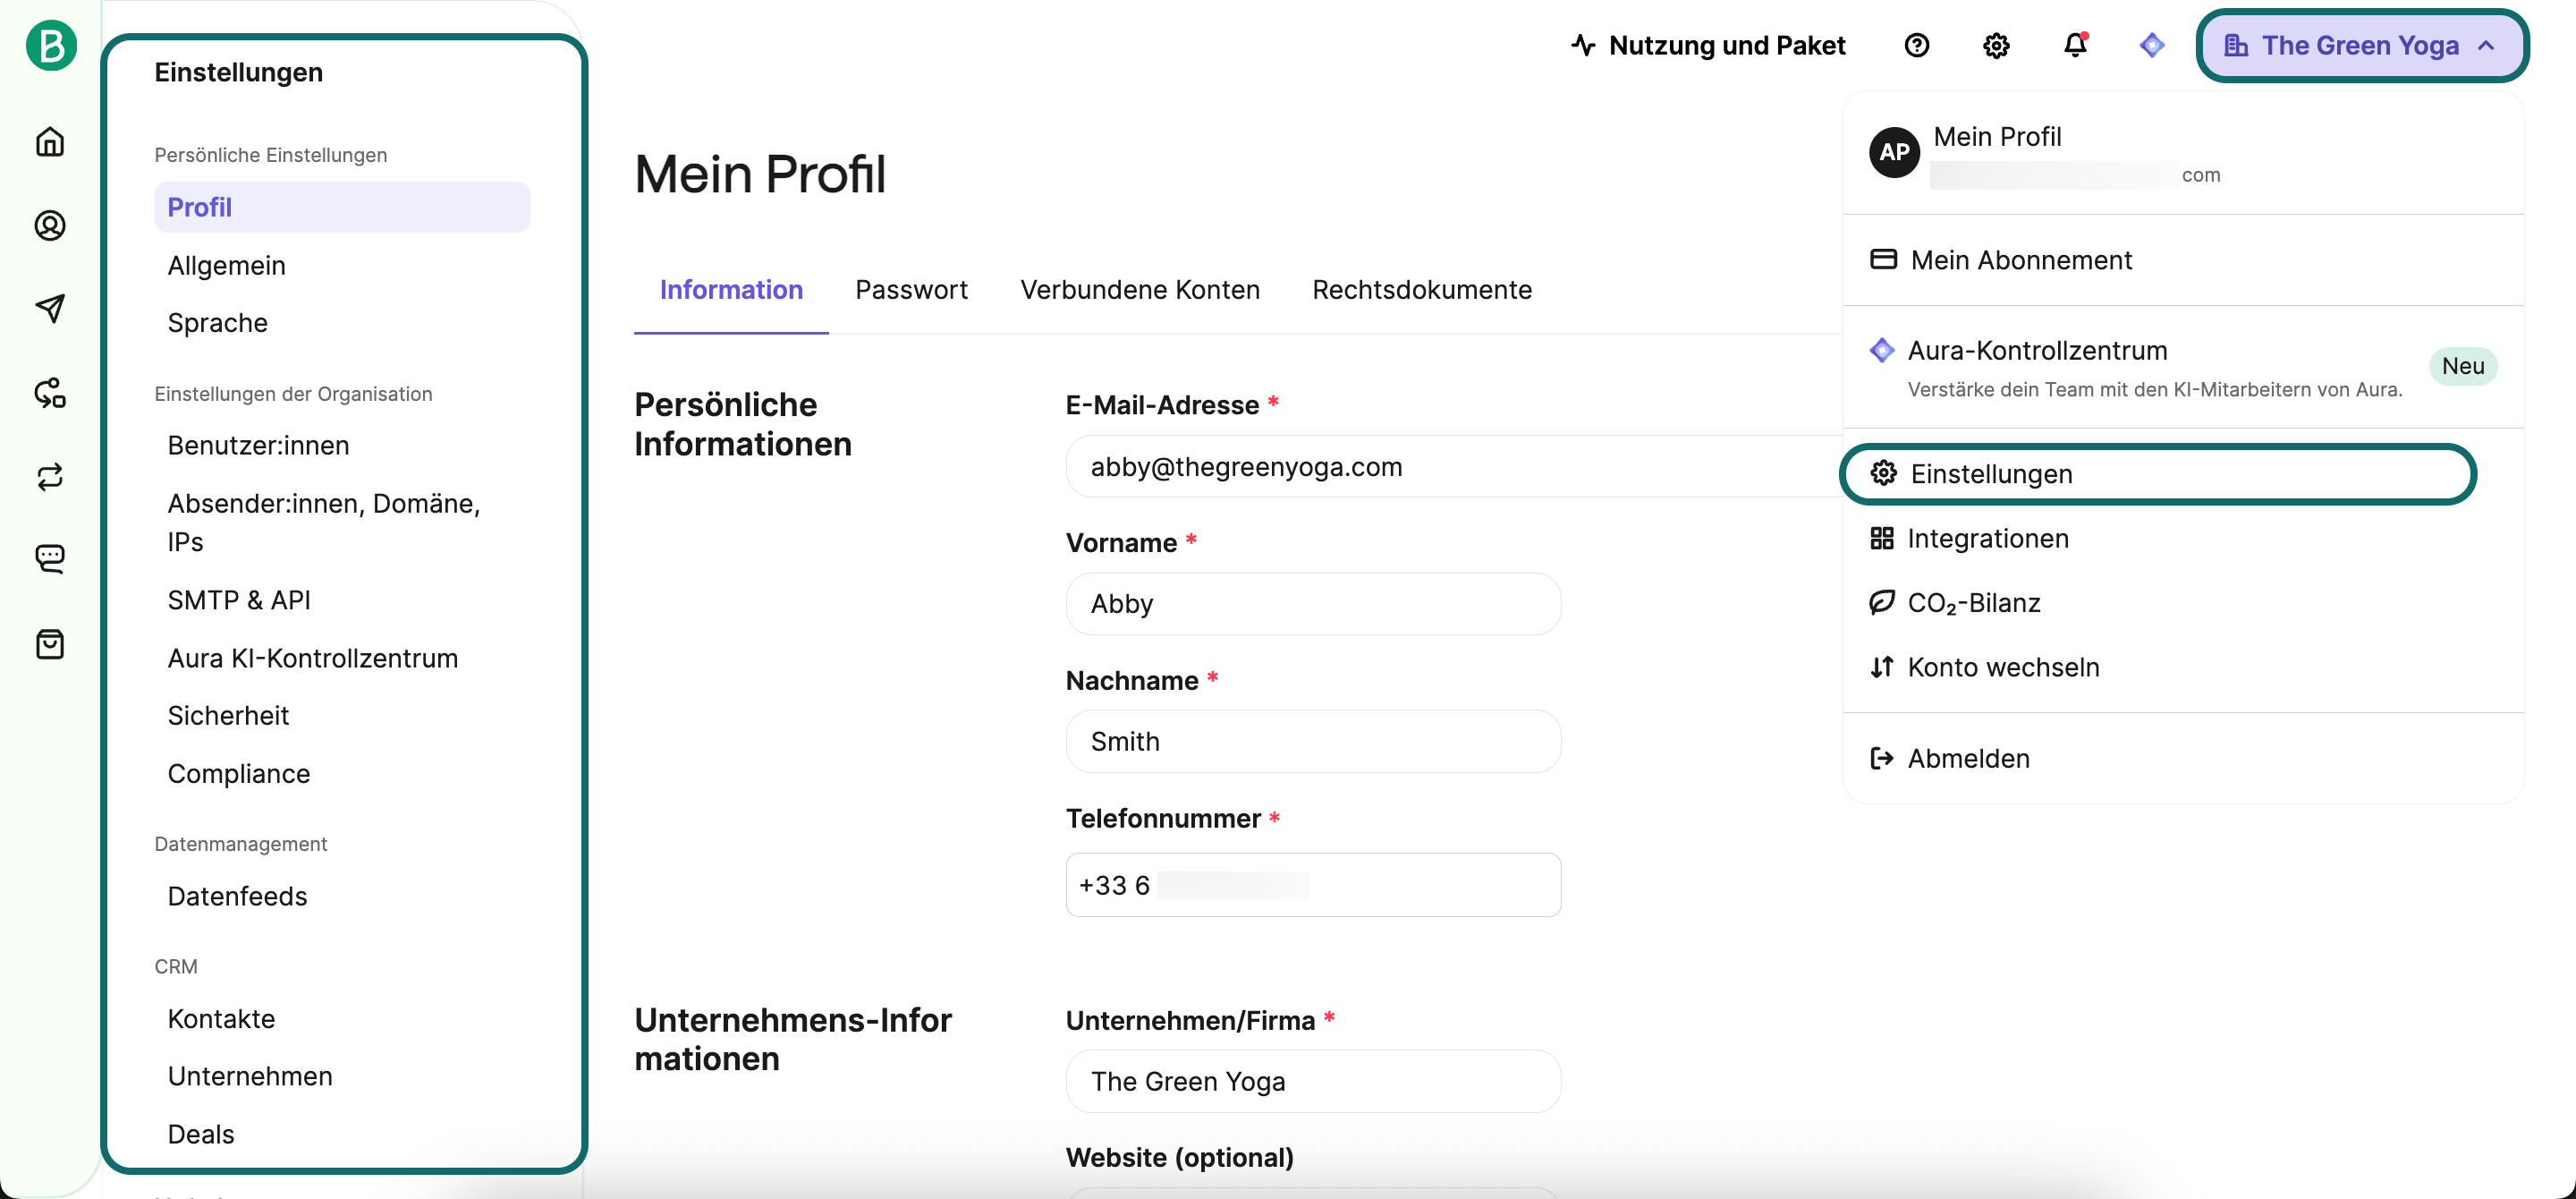Open the Conversations chat icon
2576x1199 pixels.
(50, 558)
